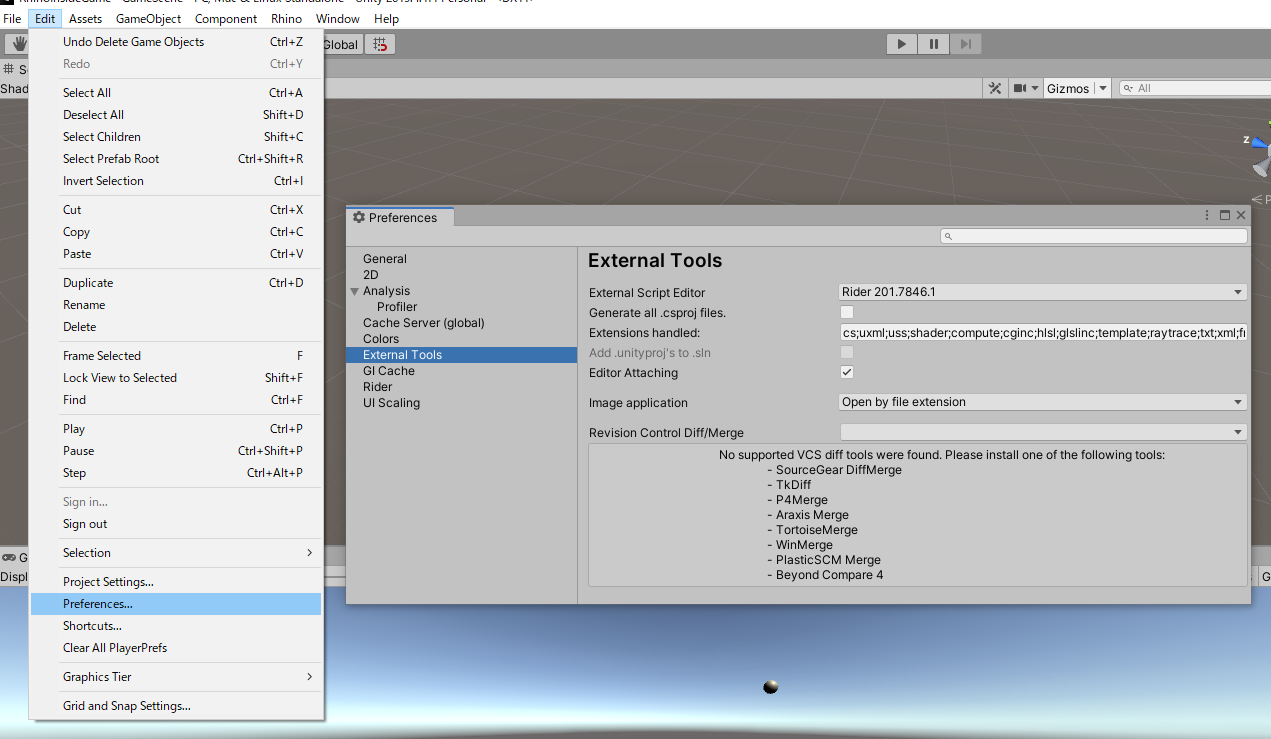Select the Hand tool in the toolbar
The height and width of the screenshot is (739, 1271).
[17, 44]
